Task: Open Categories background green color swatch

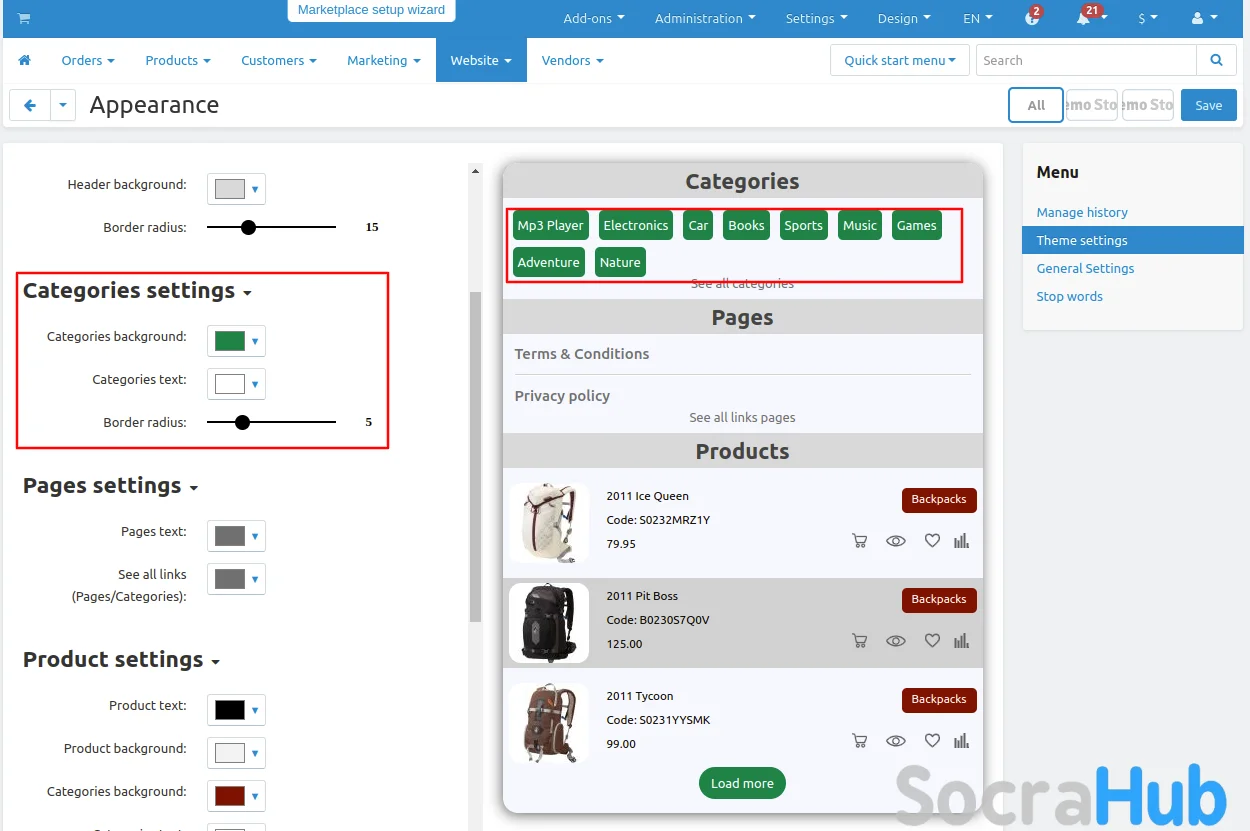Action: tap(236, 341)
